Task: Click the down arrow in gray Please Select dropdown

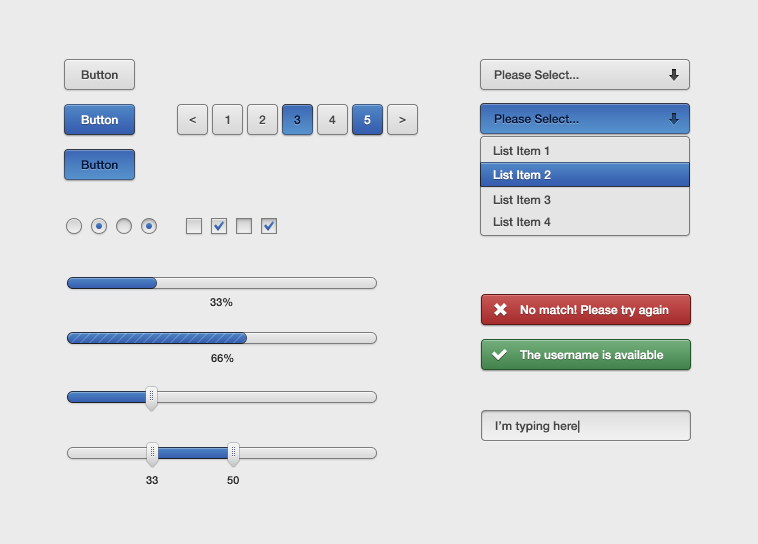Action: point(673,74)
